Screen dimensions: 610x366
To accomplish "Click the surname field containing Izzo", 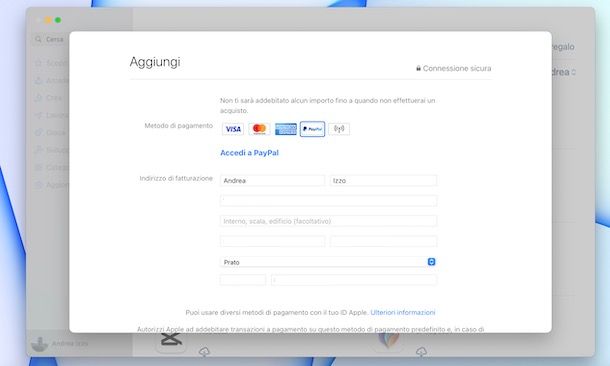I will (x=383, y=180).
